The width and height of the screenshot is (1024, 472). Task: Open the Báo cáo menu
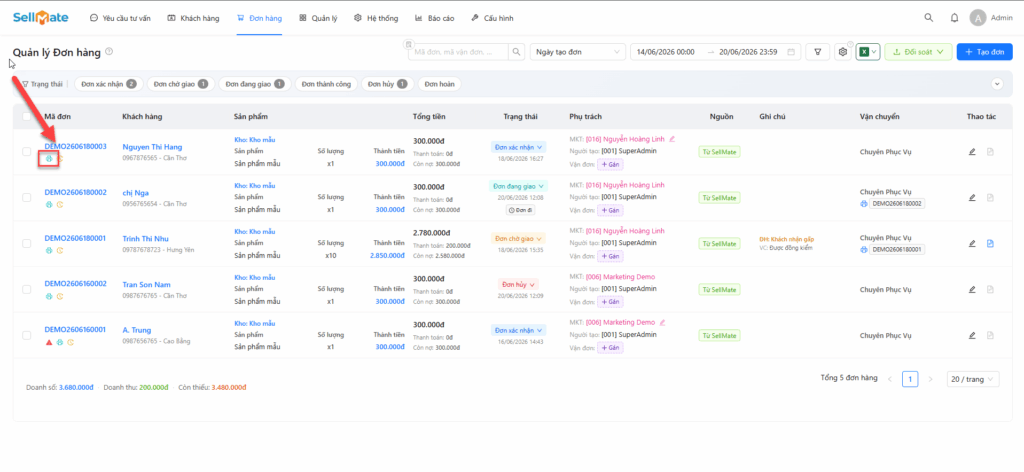click(x=434, y=18)
